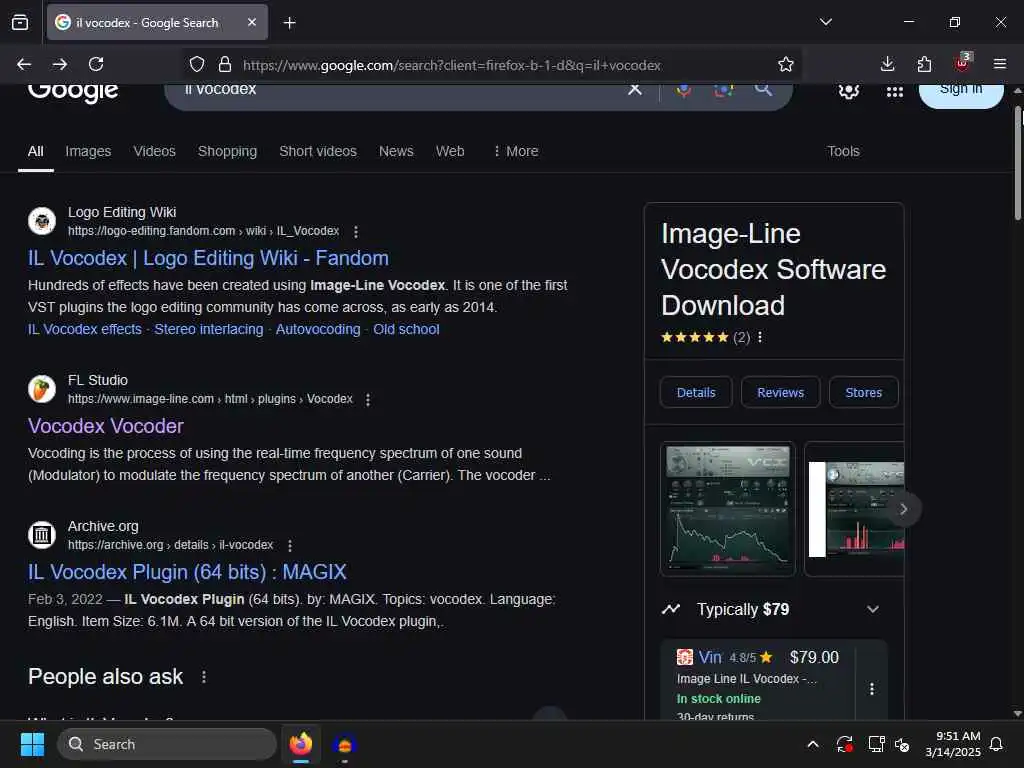Open the search Tools options

click(843, 151)
